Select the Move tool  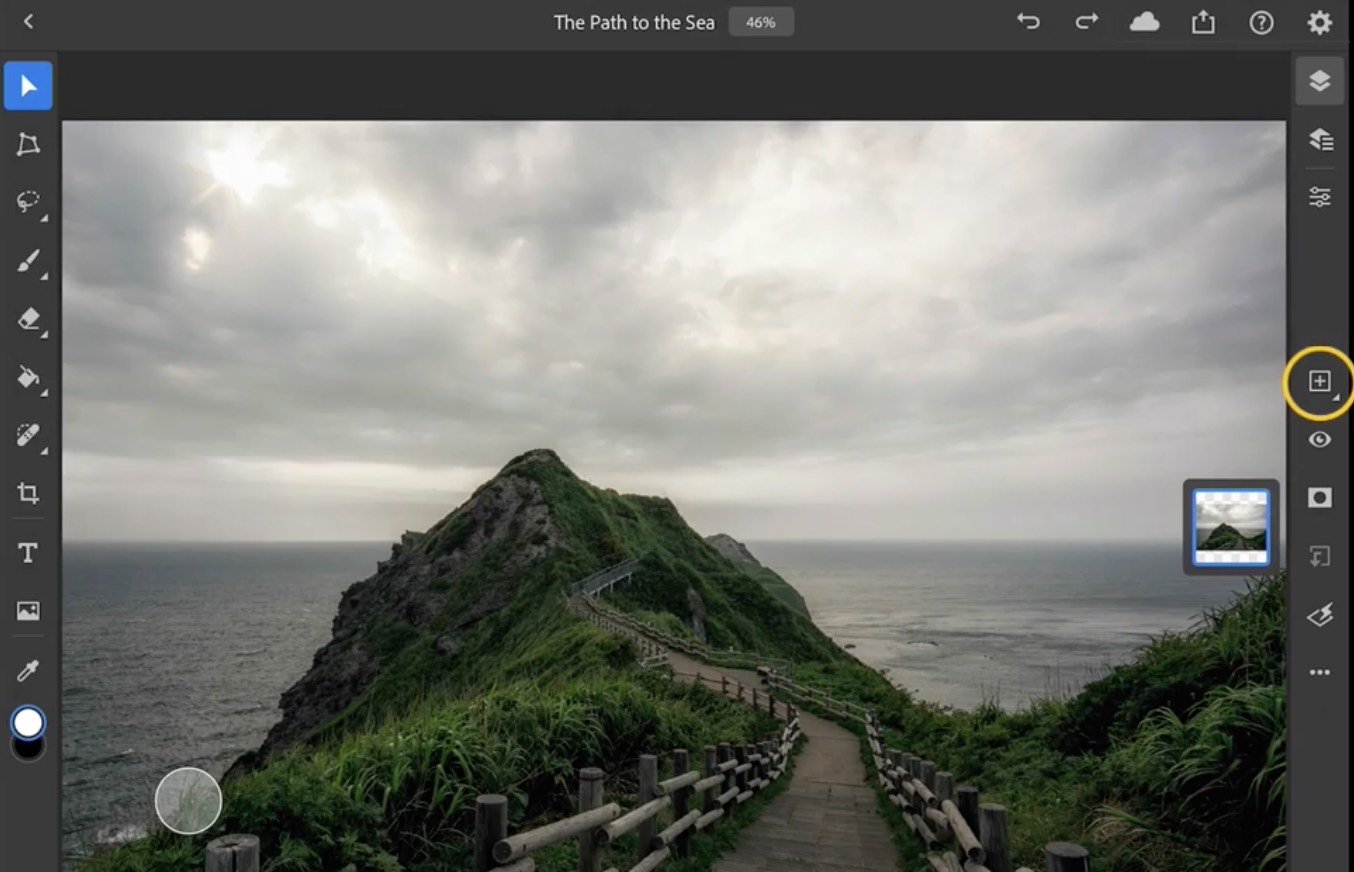(28, 86)
